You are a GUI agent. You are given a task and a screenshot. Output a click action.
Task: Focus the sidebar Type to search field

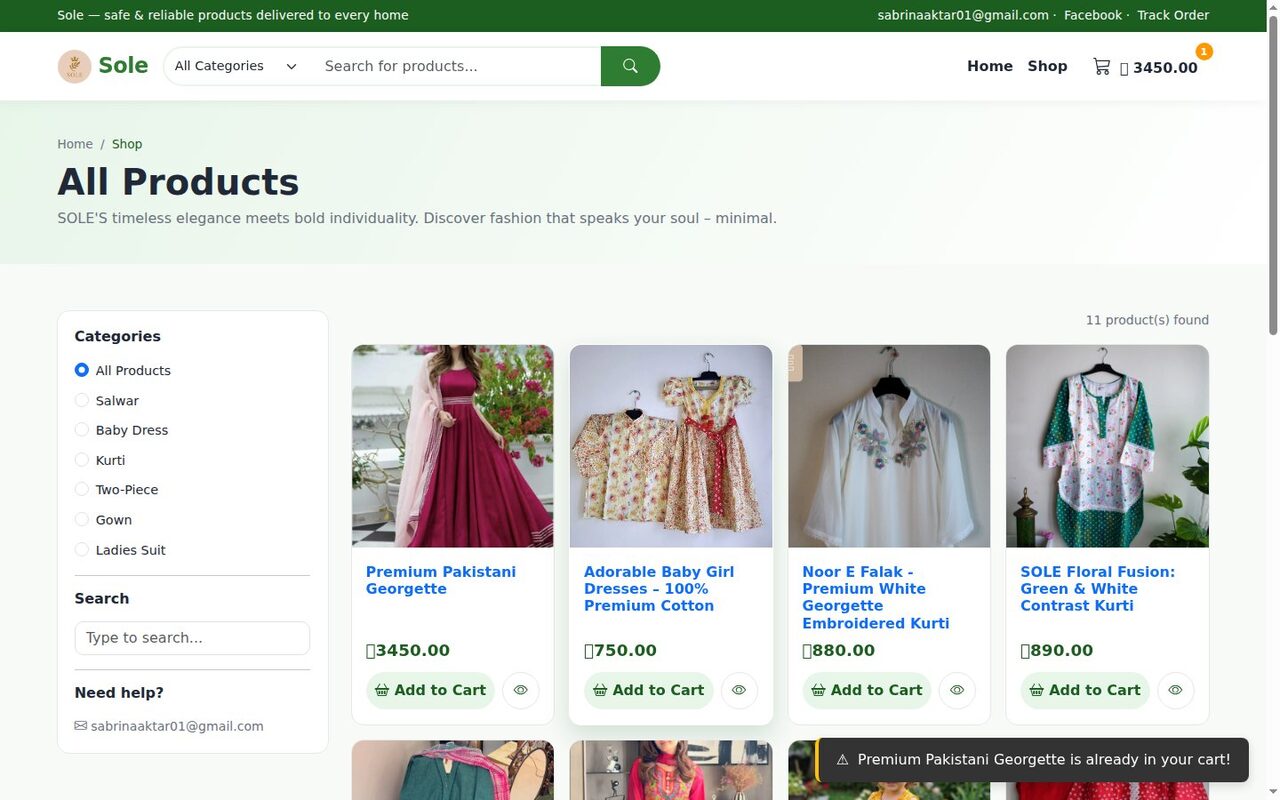pyautogui.click(x=192, y=638)
